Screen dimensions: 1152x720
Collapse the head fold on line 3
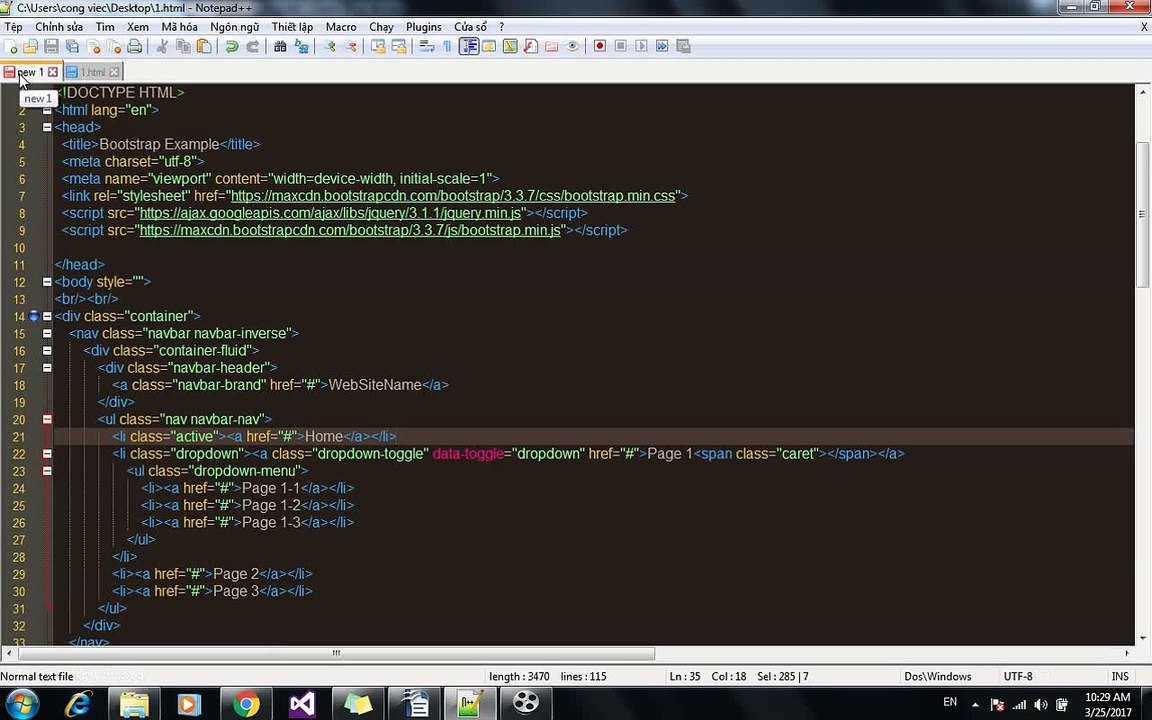[47, 127]
